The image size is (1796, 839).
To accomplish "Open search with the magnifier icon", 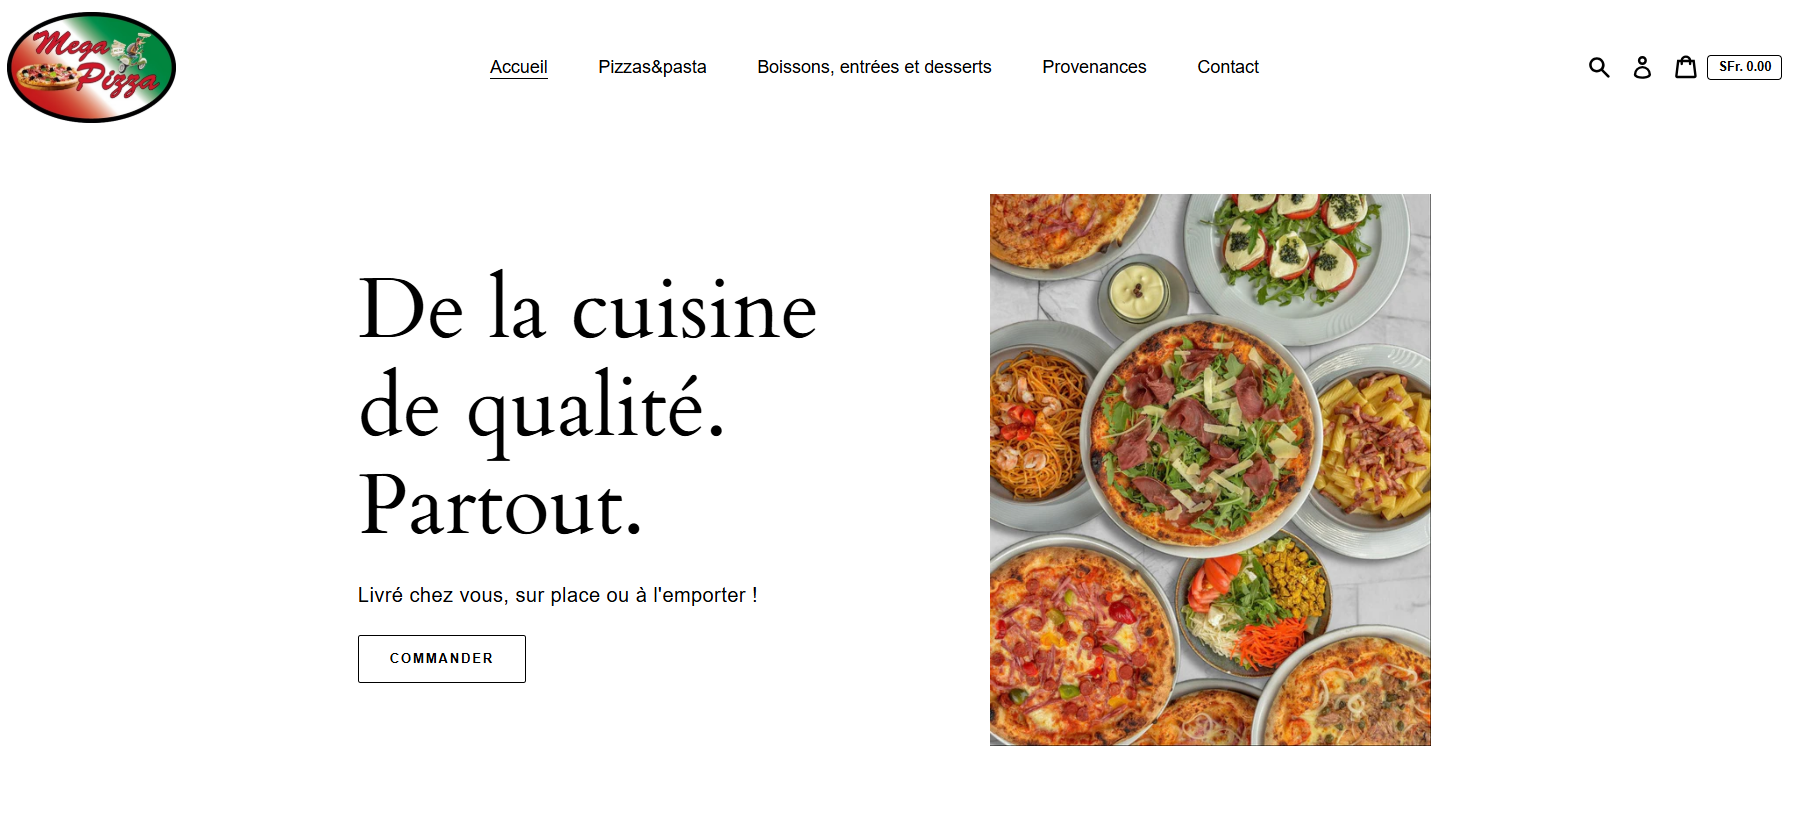I will coord(1599,67).
